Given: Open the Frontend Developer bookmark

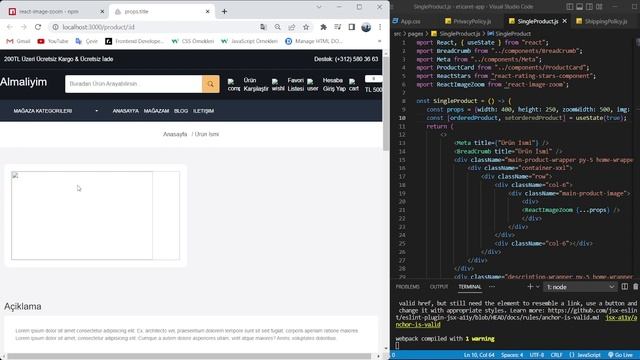Looking at the screenshot, I should tap(135, 41).
